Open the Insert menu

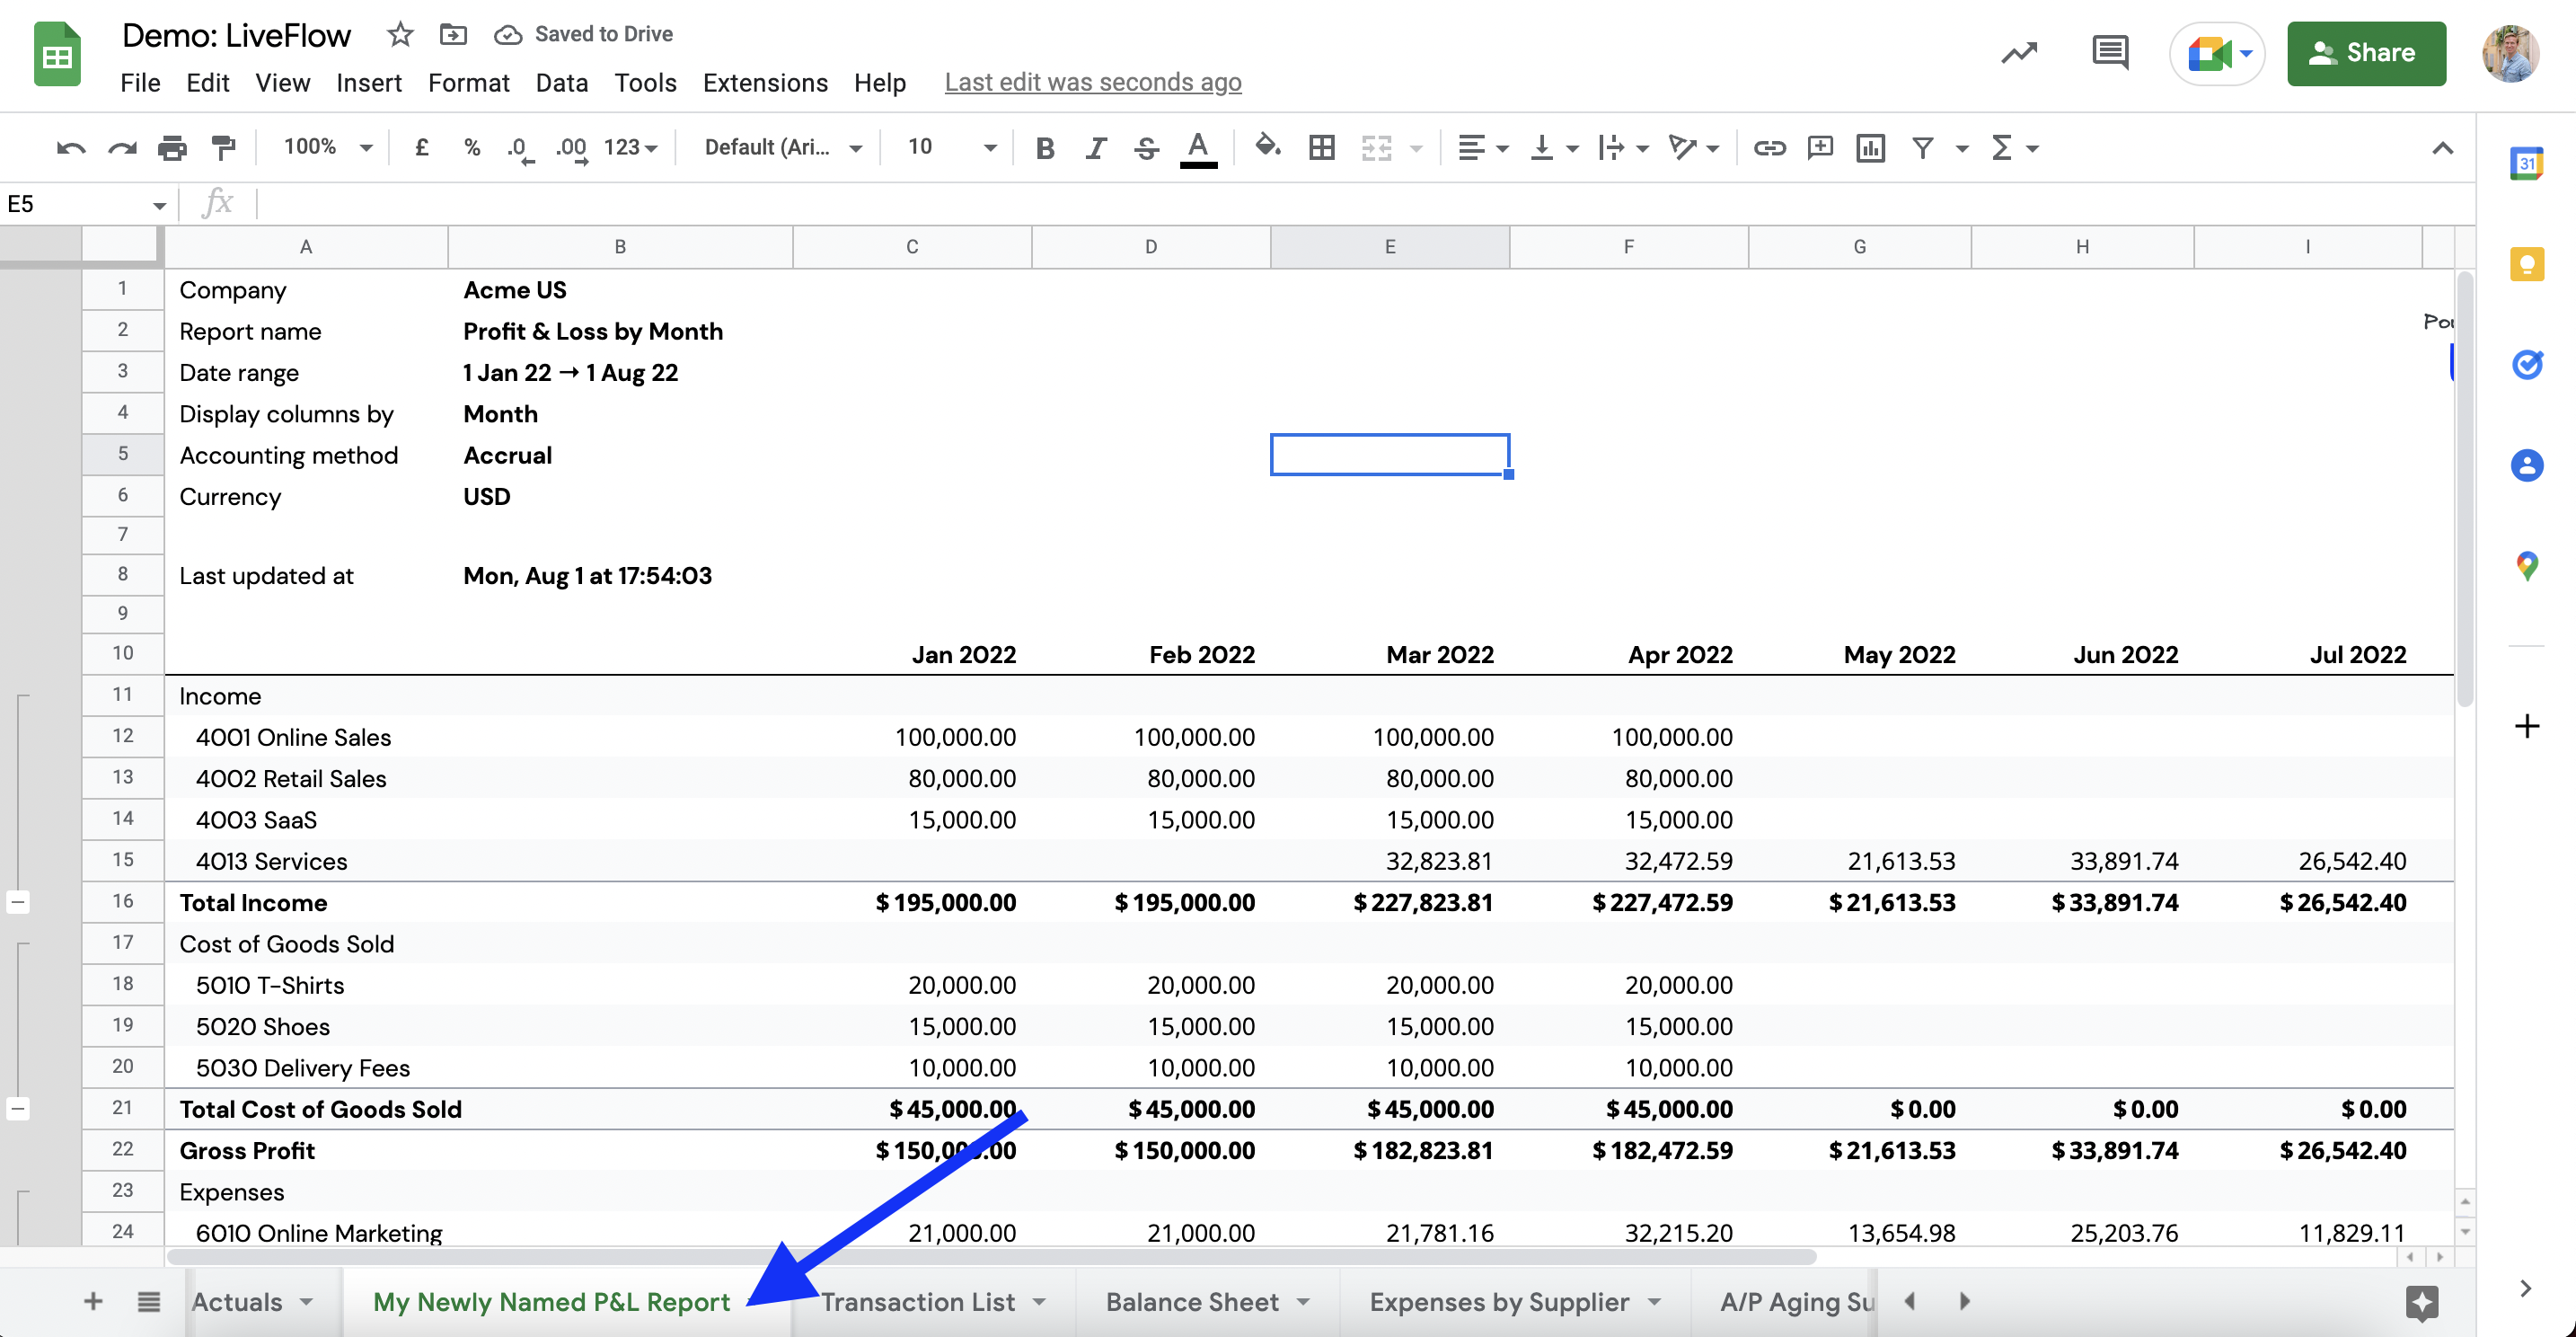[369, 82]
